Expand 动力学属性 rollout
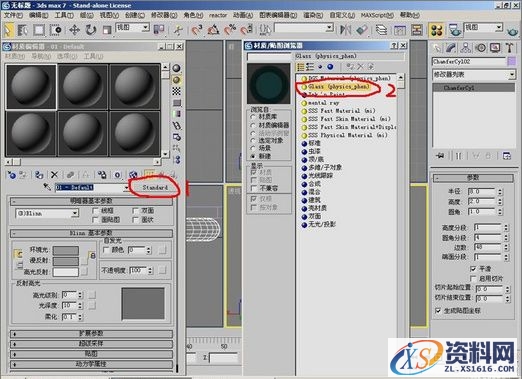522x379 pixels. [91, 364]
